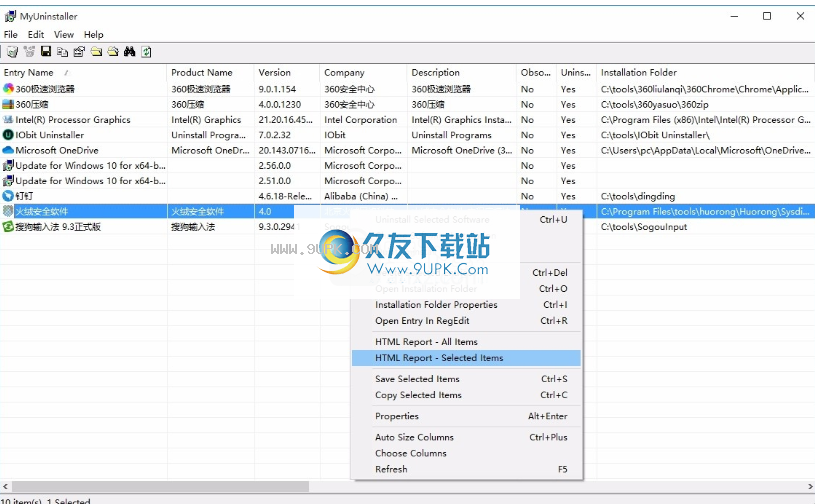Image resolution: width=815 pixels, height=504 pixels.
Task: Click the colorful 360极速浏览器 entry icon
Action: [8, 89]
